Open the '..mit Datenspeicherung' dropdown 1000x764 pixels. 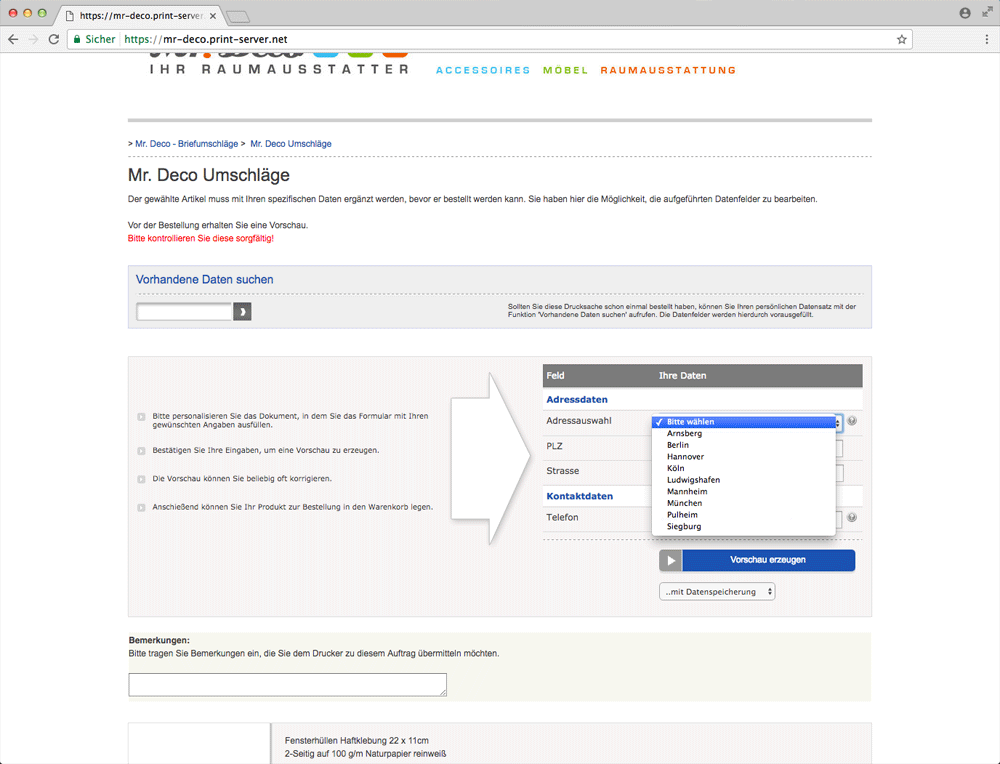(x=717, y=592)
